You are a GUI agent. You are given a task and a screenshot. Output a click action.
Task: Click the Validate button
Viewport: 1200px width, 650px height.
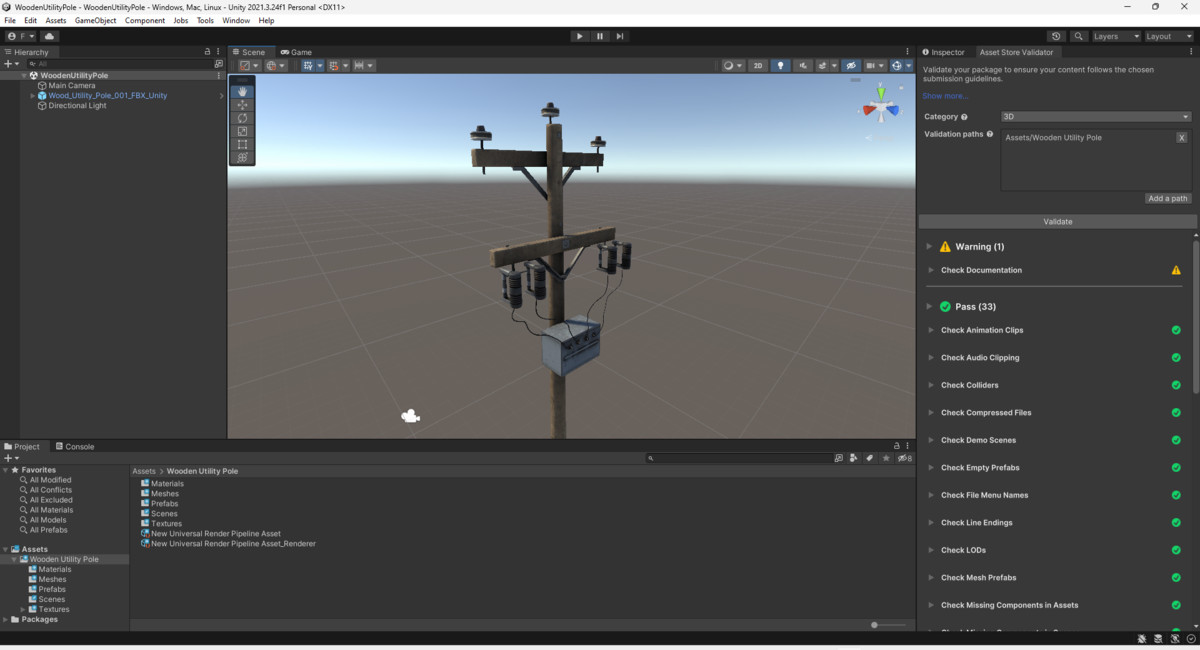click(1057, 221)
